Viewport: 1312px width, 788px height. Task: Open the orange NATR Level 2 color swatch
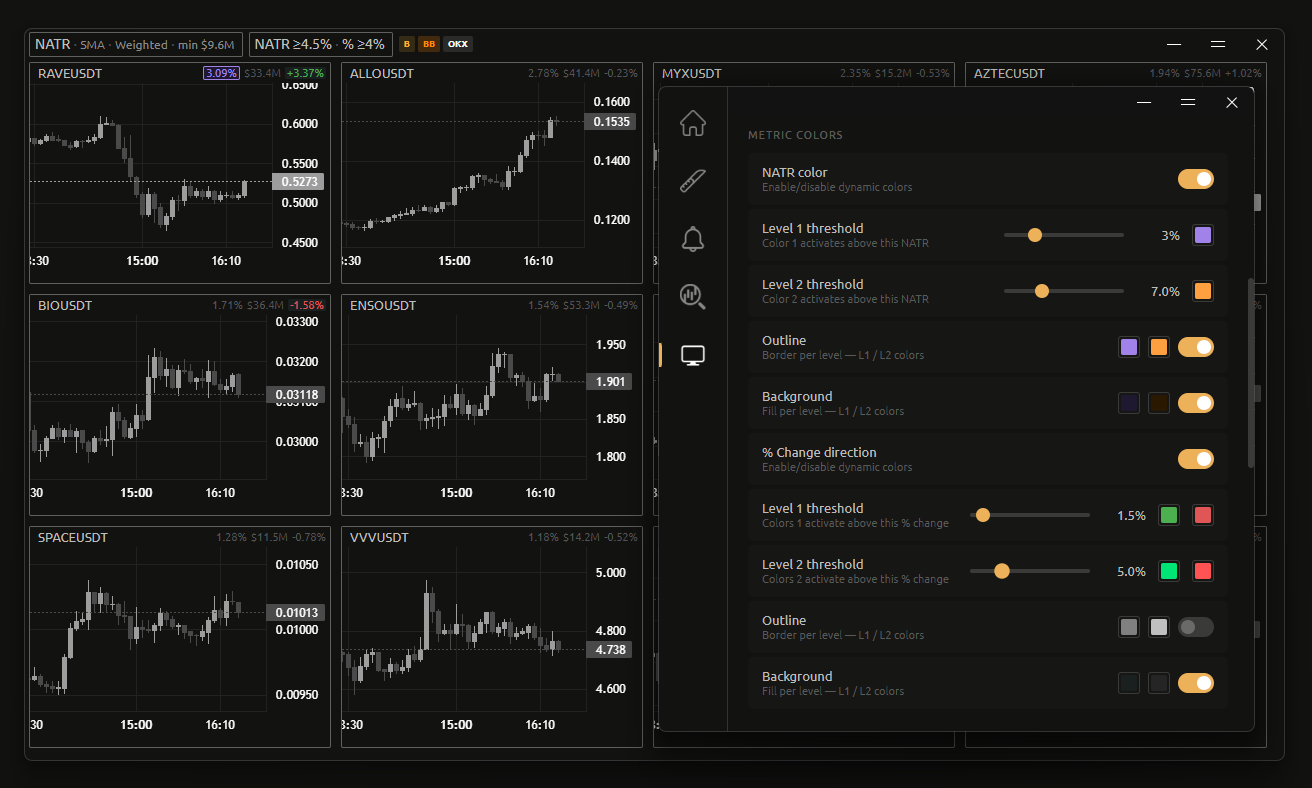1203,291
